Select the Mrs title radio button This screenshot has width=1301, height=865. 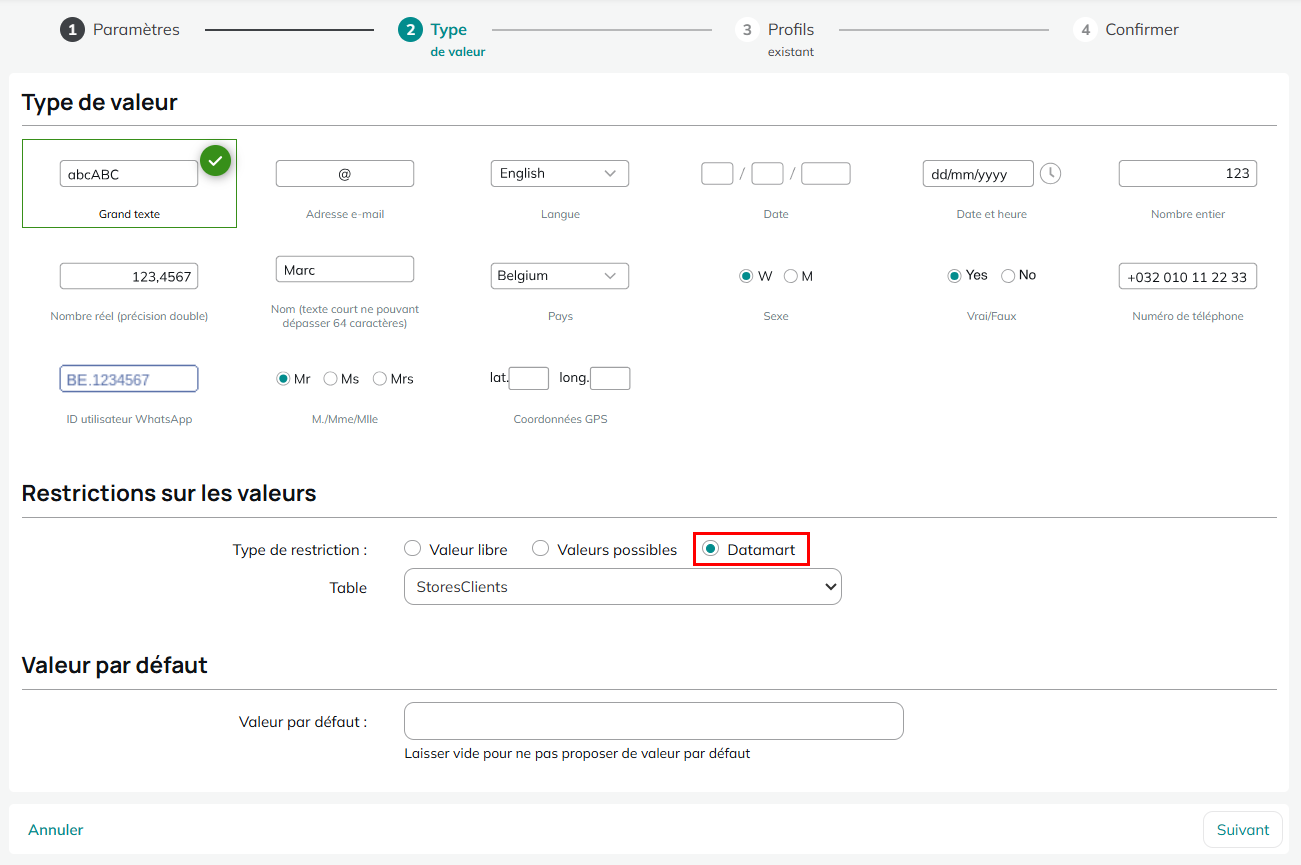click(380, 379)
